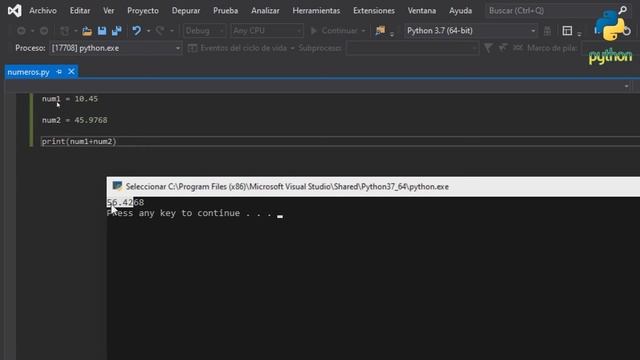Screen dimensions: 640x360
Task: Open the Depurar menu
Action: coord(186,11)
